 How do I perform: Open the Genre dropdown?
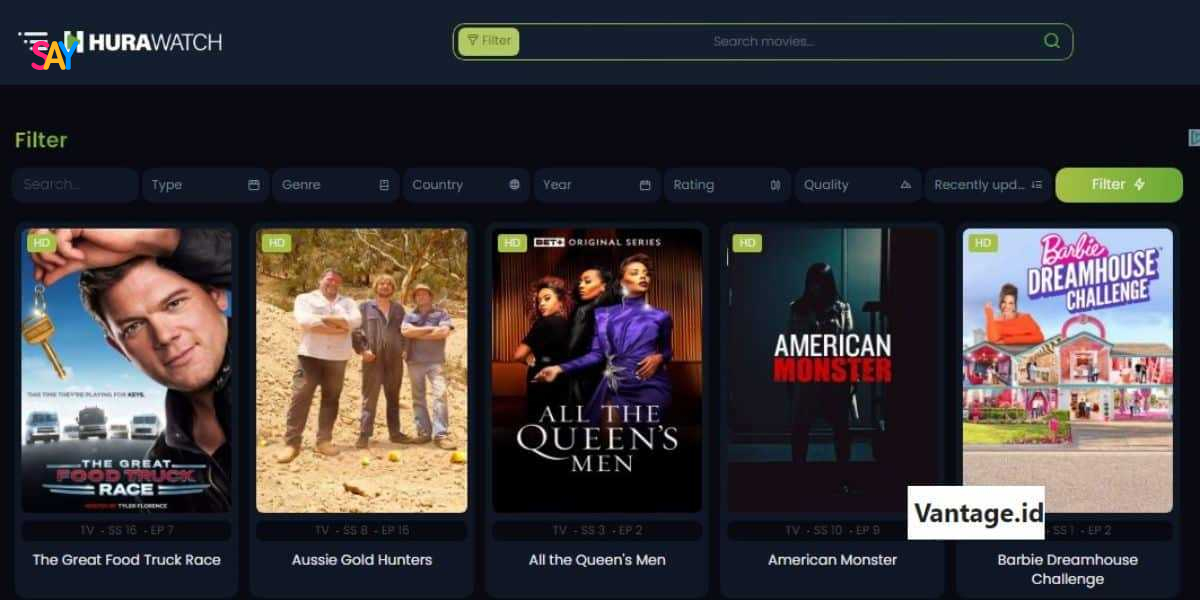pyautogui.click(x=335, y=185)
